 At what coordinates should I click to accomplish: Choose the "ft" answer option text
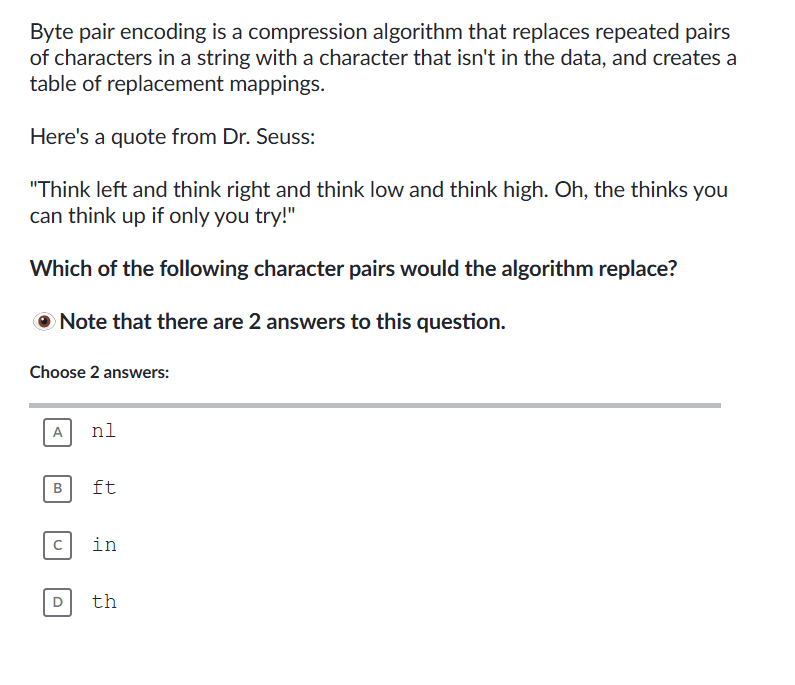click(x=103, y=488)
